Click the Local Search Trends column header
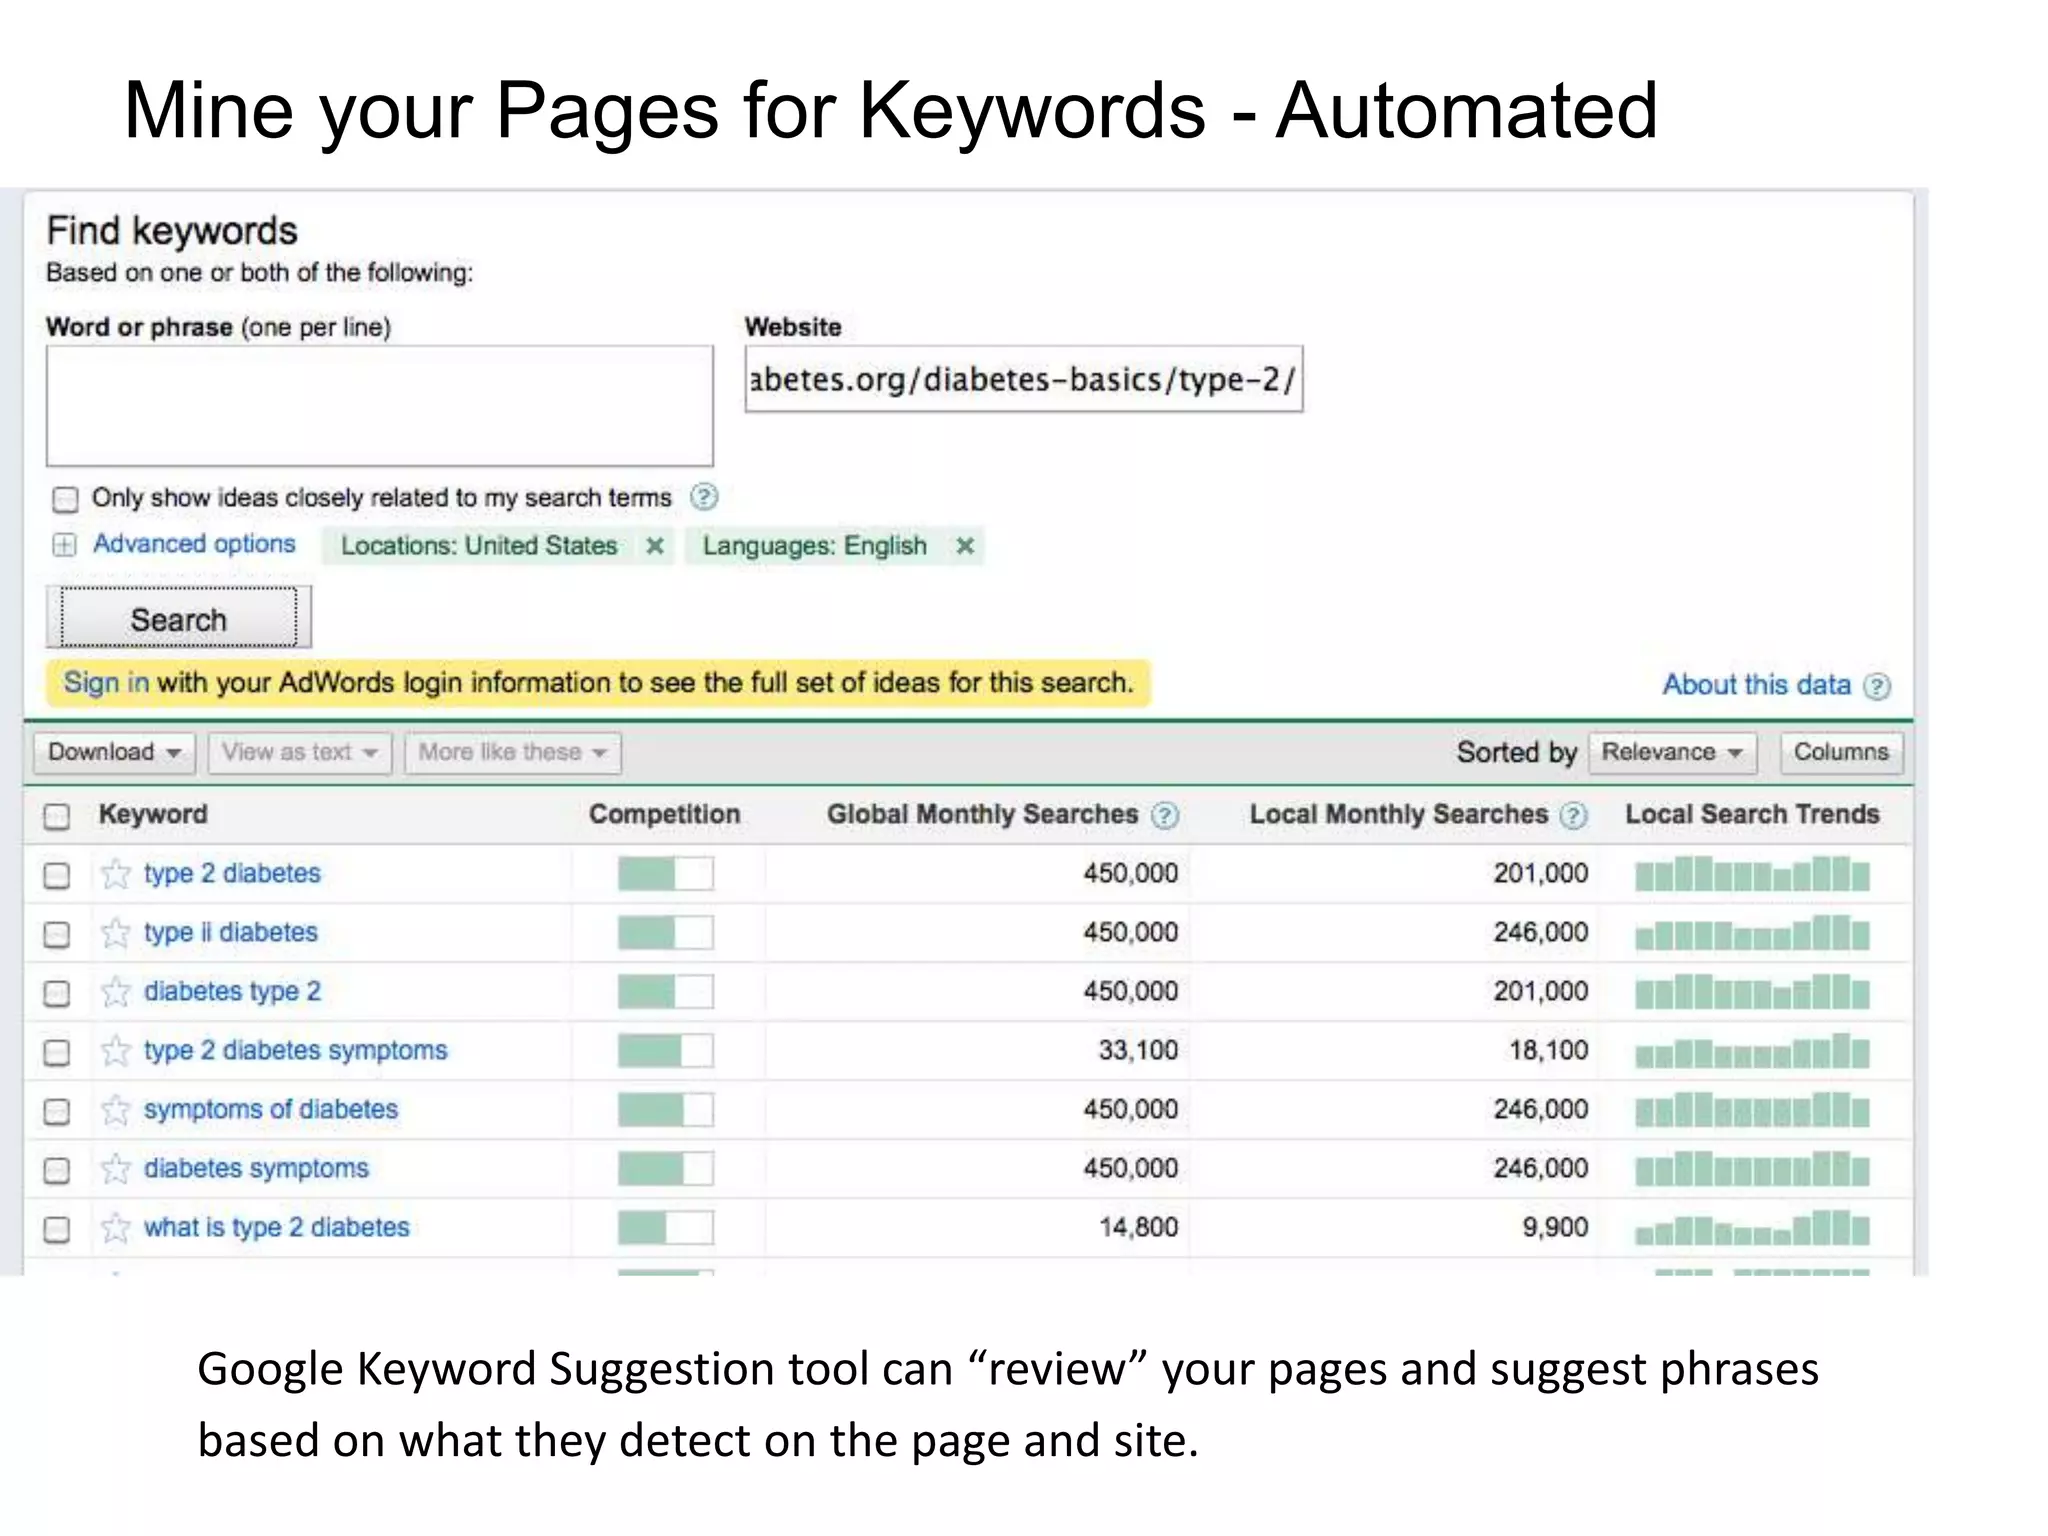This screenshot has width=2048, height=1536. tap(1752, 814)
